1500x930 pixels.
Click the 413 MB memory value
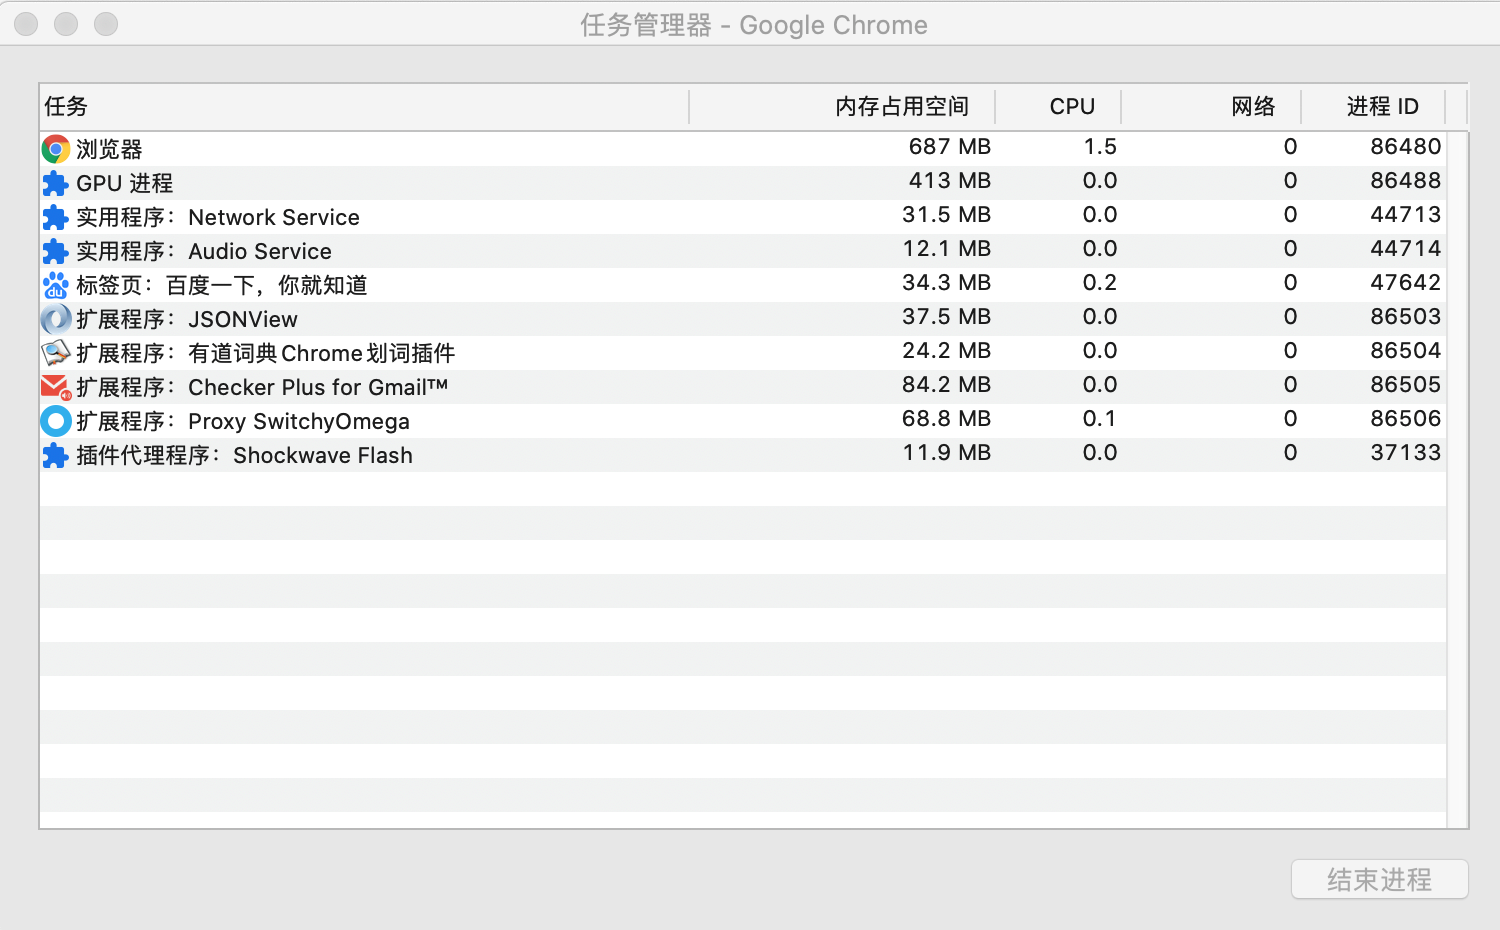tap(950, 181)
